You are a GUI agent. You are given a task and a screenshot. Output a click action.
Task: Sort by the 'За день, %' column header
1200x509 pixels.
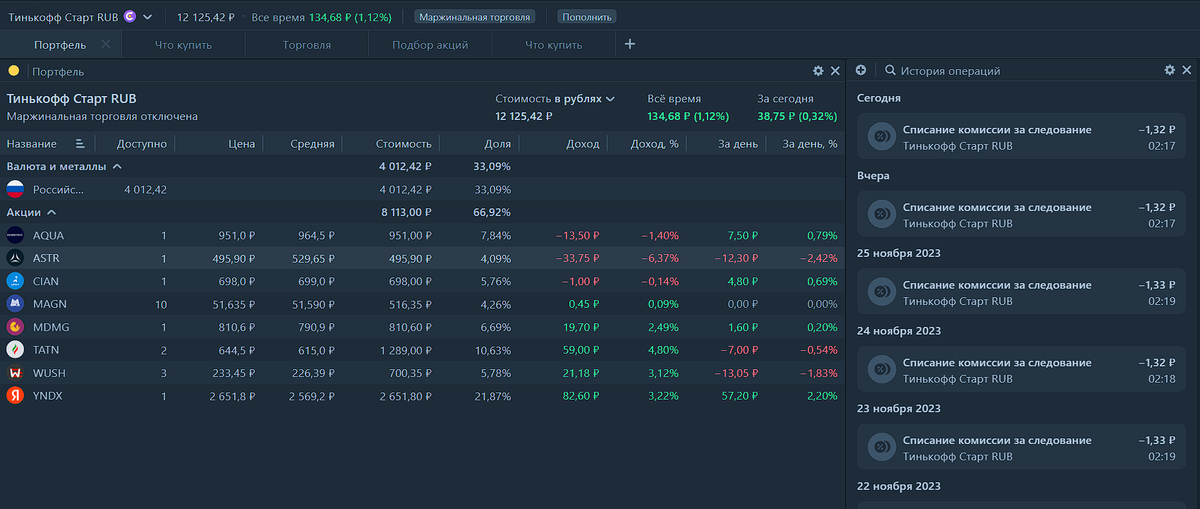click(810, 144)
